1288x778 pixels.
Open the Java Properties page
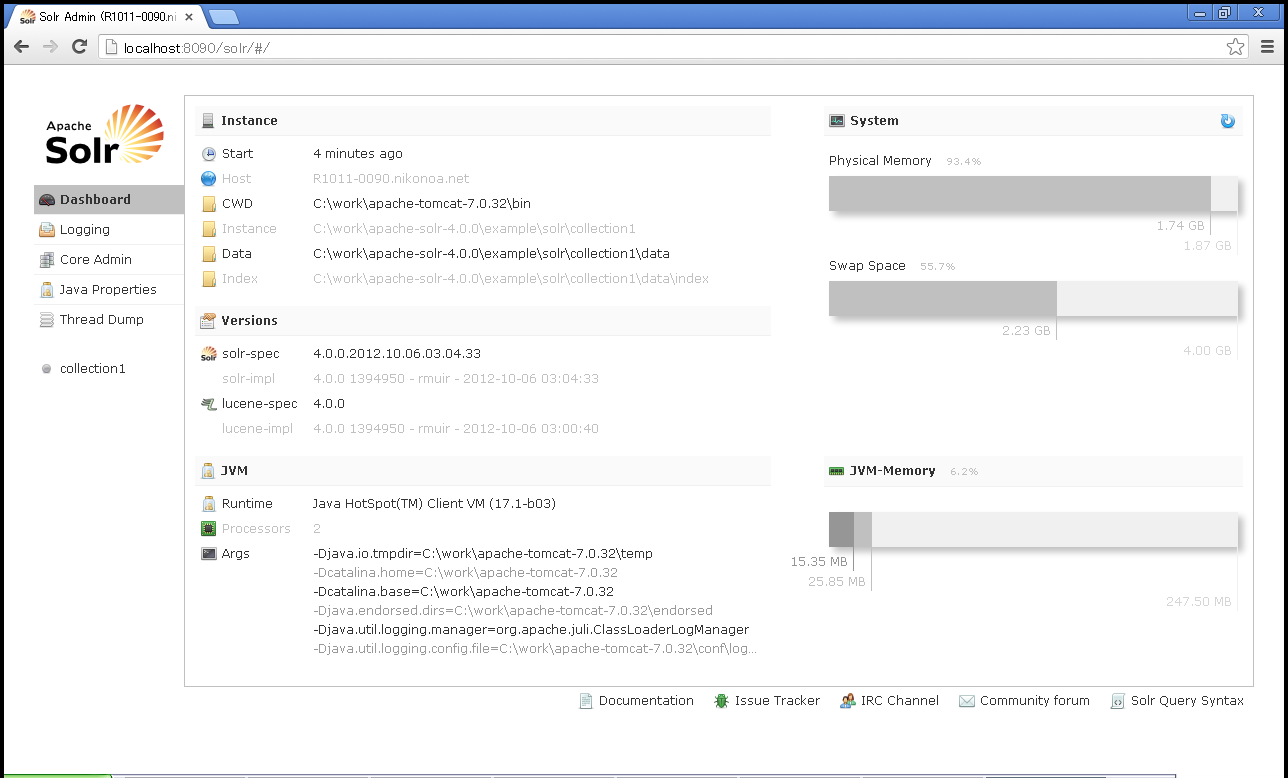[109, 290]
